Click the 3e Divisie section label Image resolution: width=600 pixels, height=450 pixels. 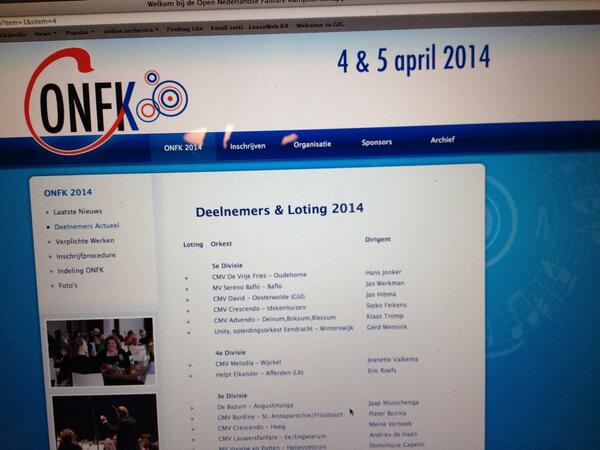232,396
